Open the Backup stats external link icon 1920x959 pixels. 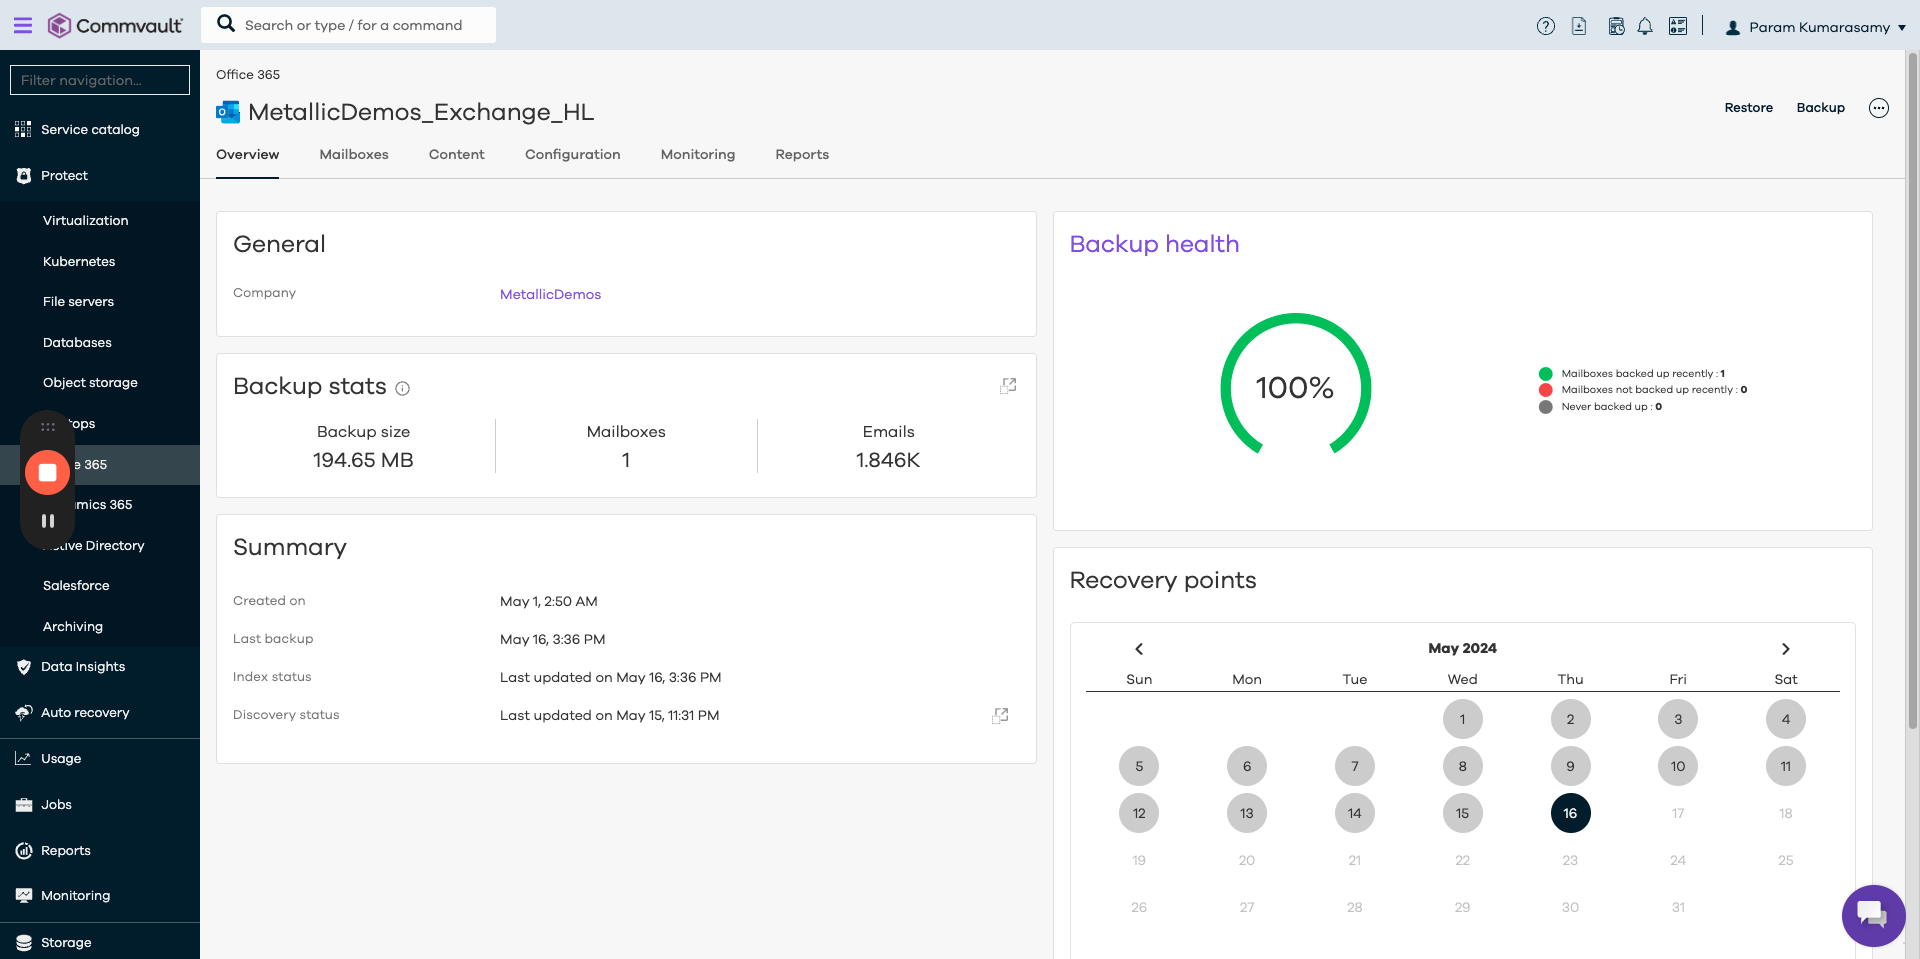click(1008, 386)
